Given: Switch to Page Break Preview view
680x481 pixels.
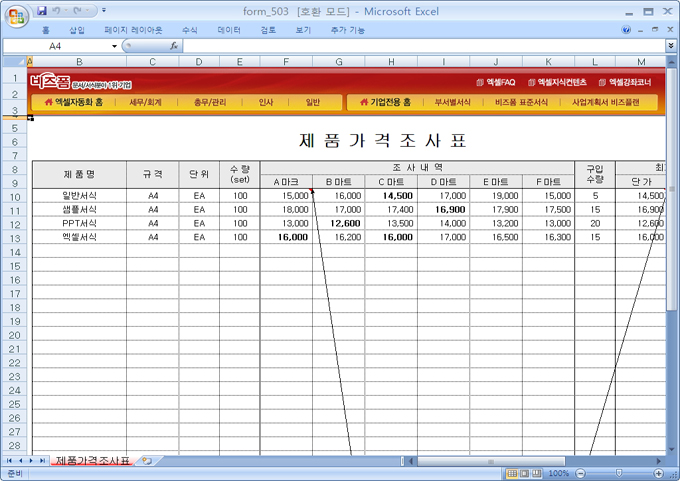Looking at the screenshot, I should tap(538, 473).
